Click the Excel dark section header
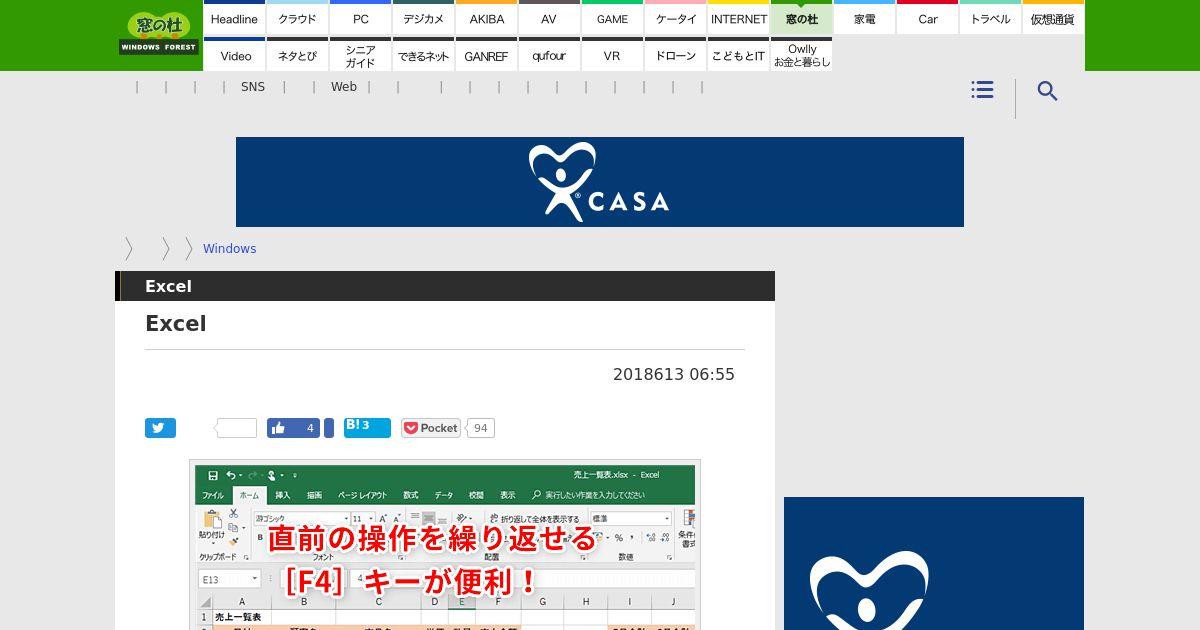 [x=445, y=286]
